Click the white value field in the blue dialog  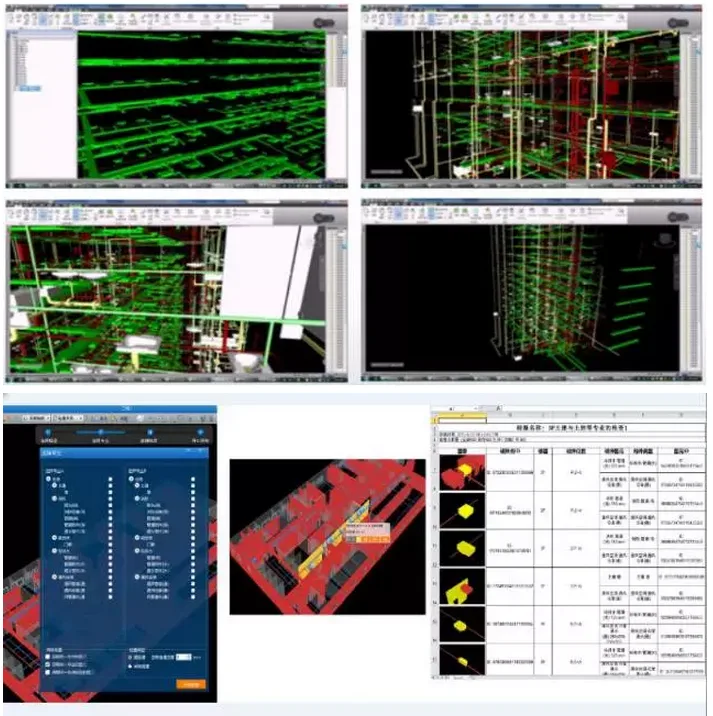pos(184,657)
